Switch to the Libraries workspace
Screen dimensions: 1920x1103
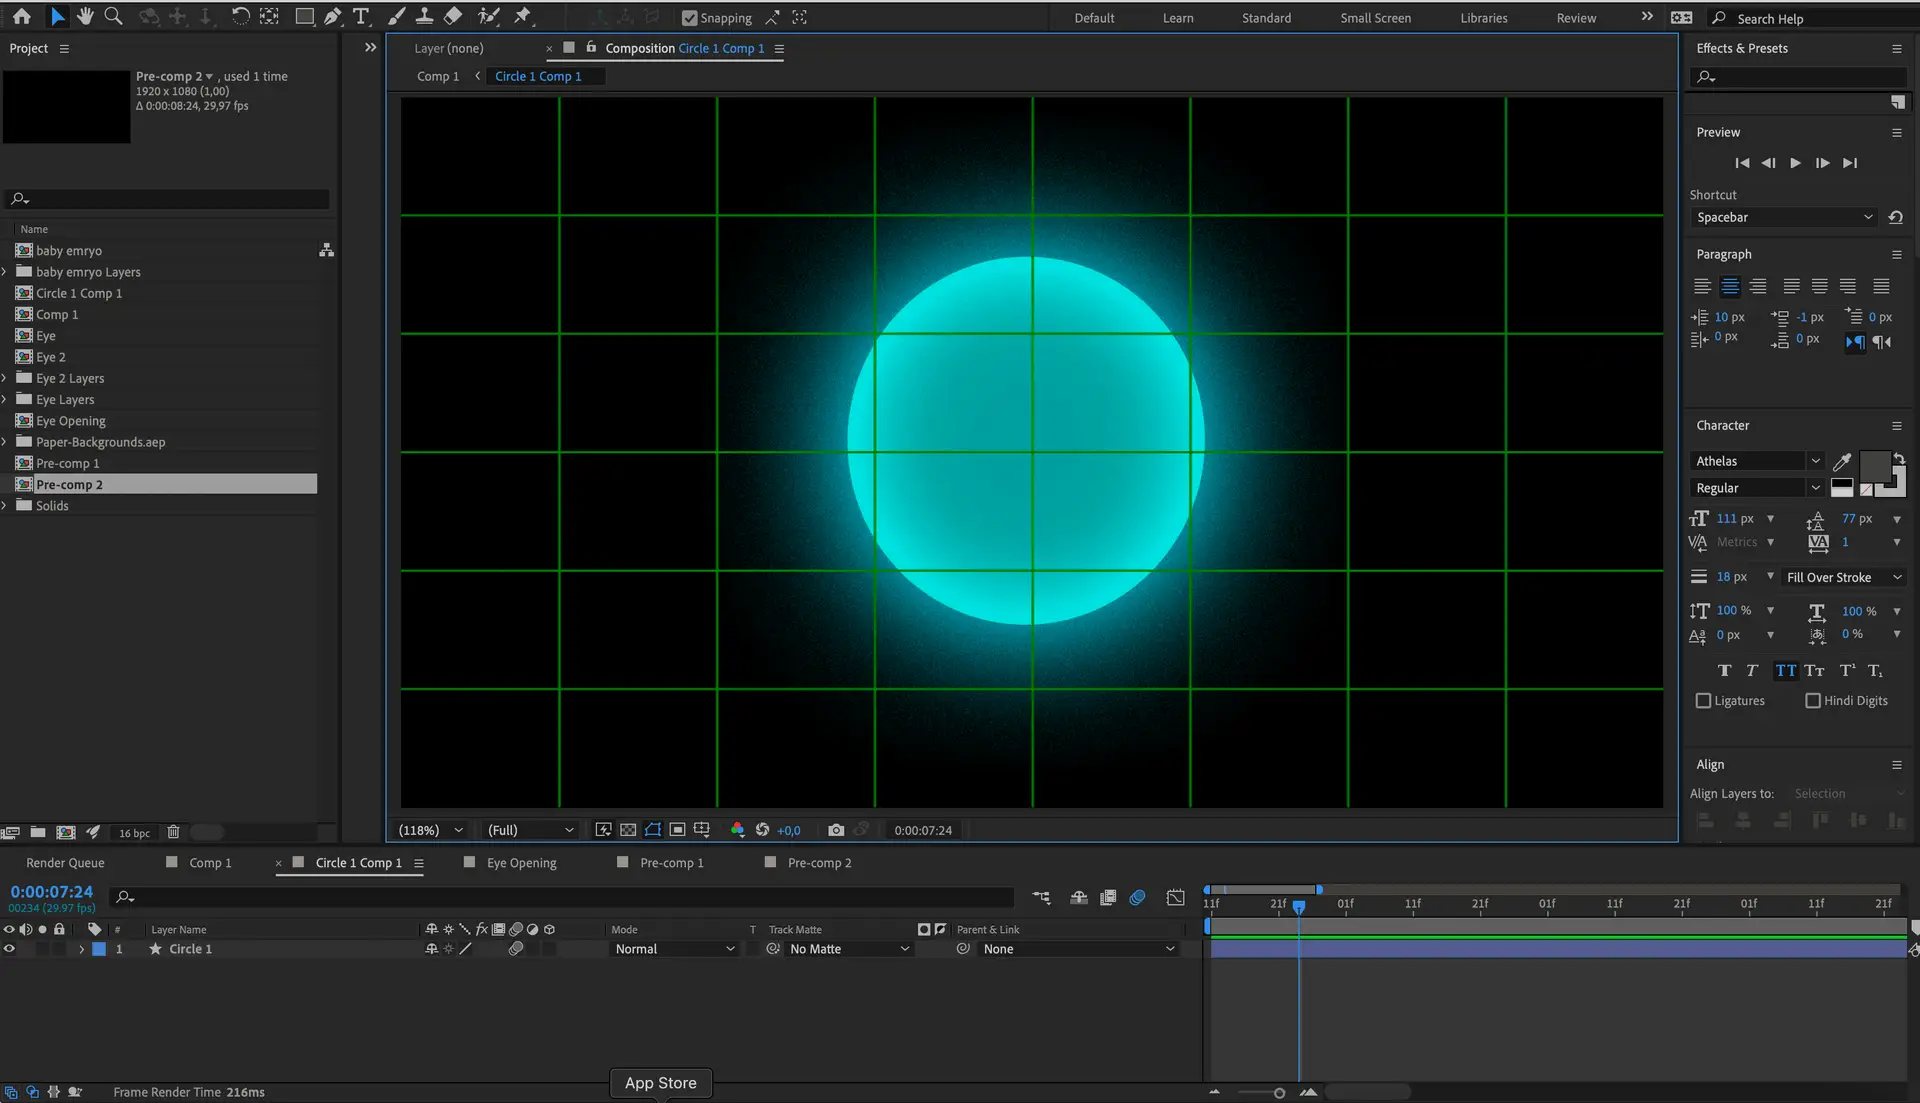point(1483,18)
